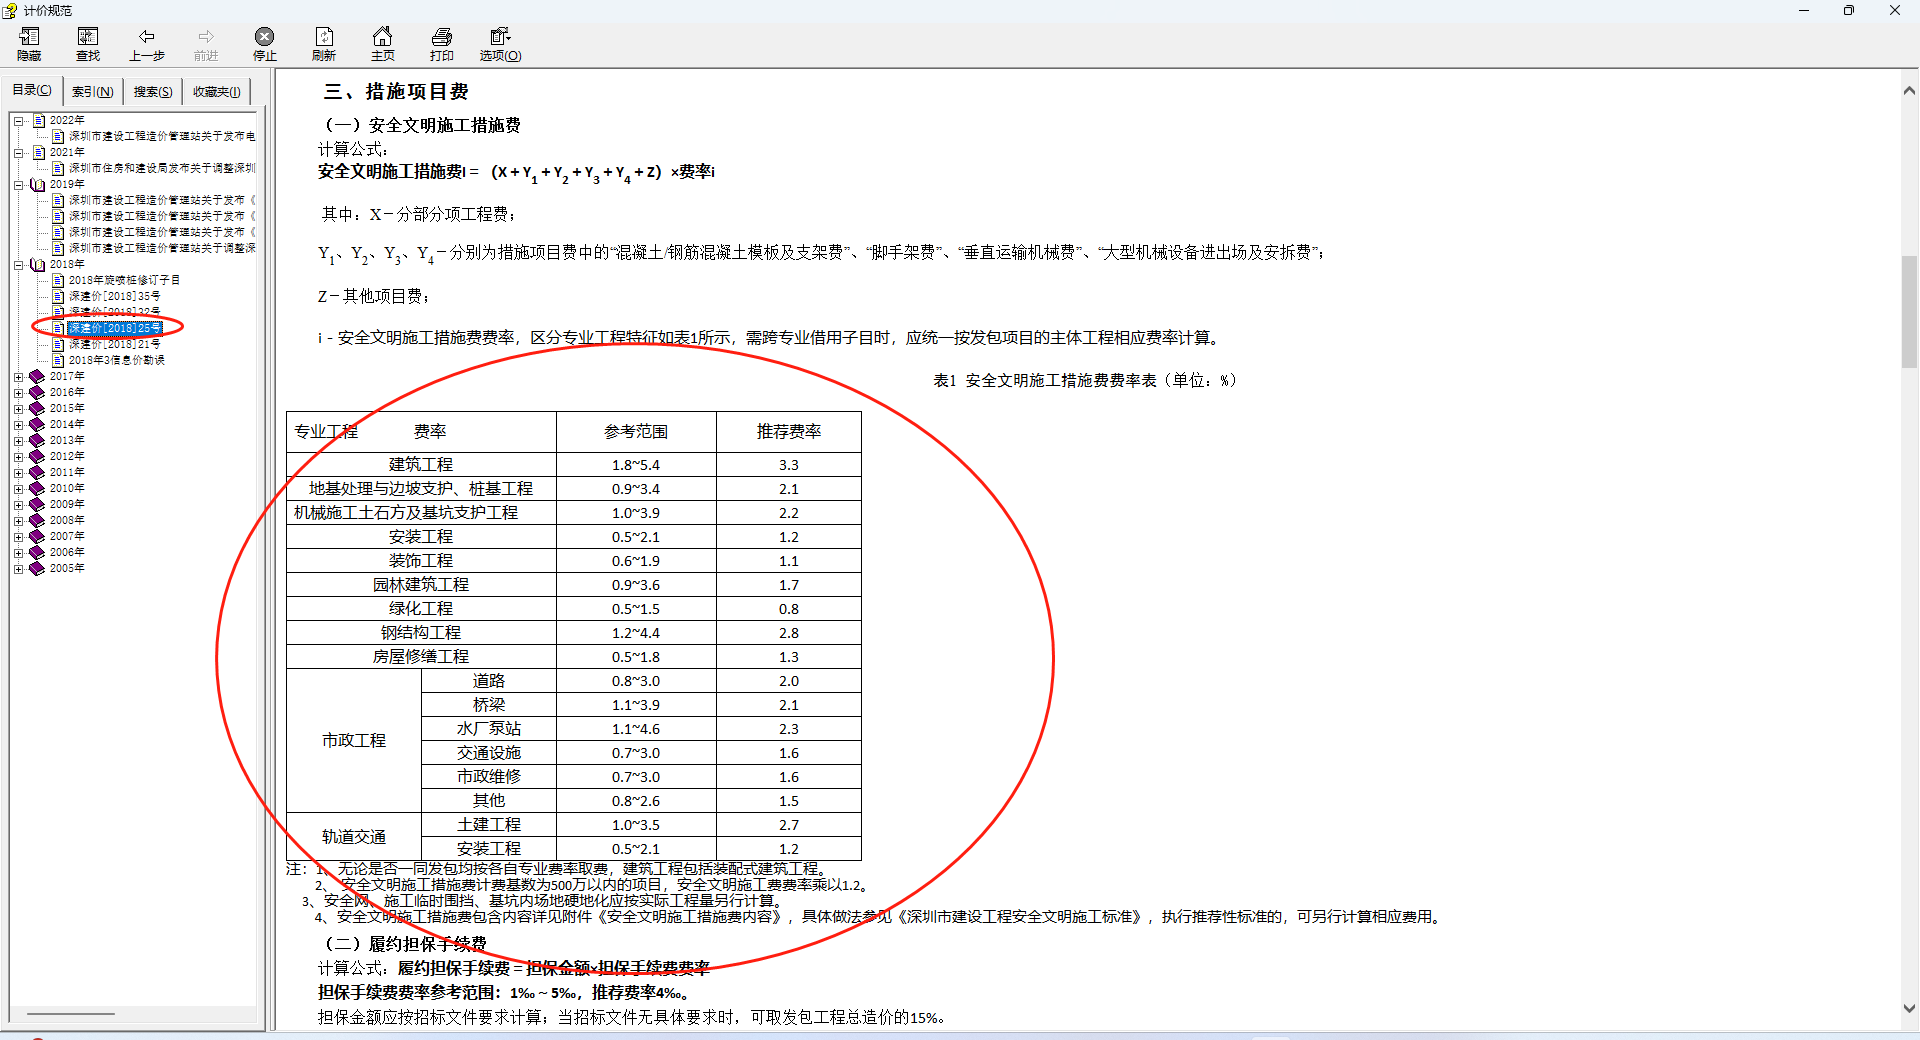Screen dimensions: 1920x1040
Task: Click the book icon beside 2015年
Action: coord(37,409)
